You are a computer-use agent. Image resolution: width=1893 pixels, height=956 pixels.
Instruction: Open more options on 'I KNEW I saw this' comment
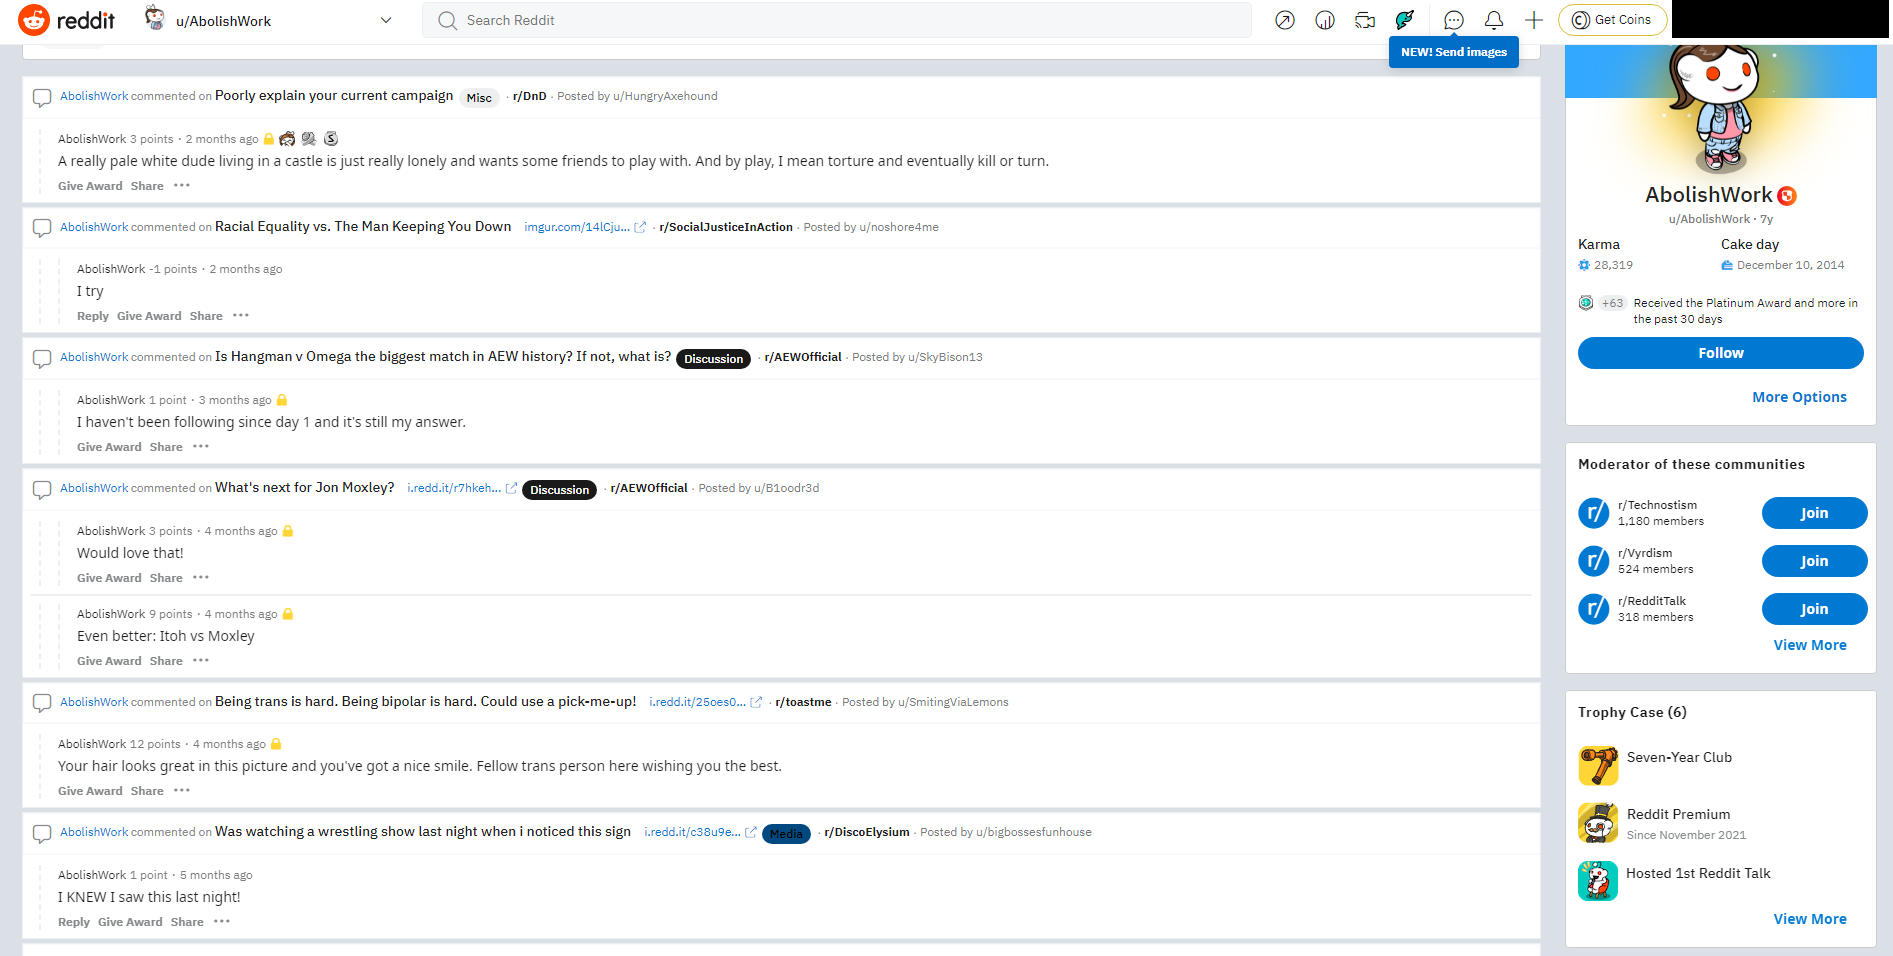(x=221, y=921)
